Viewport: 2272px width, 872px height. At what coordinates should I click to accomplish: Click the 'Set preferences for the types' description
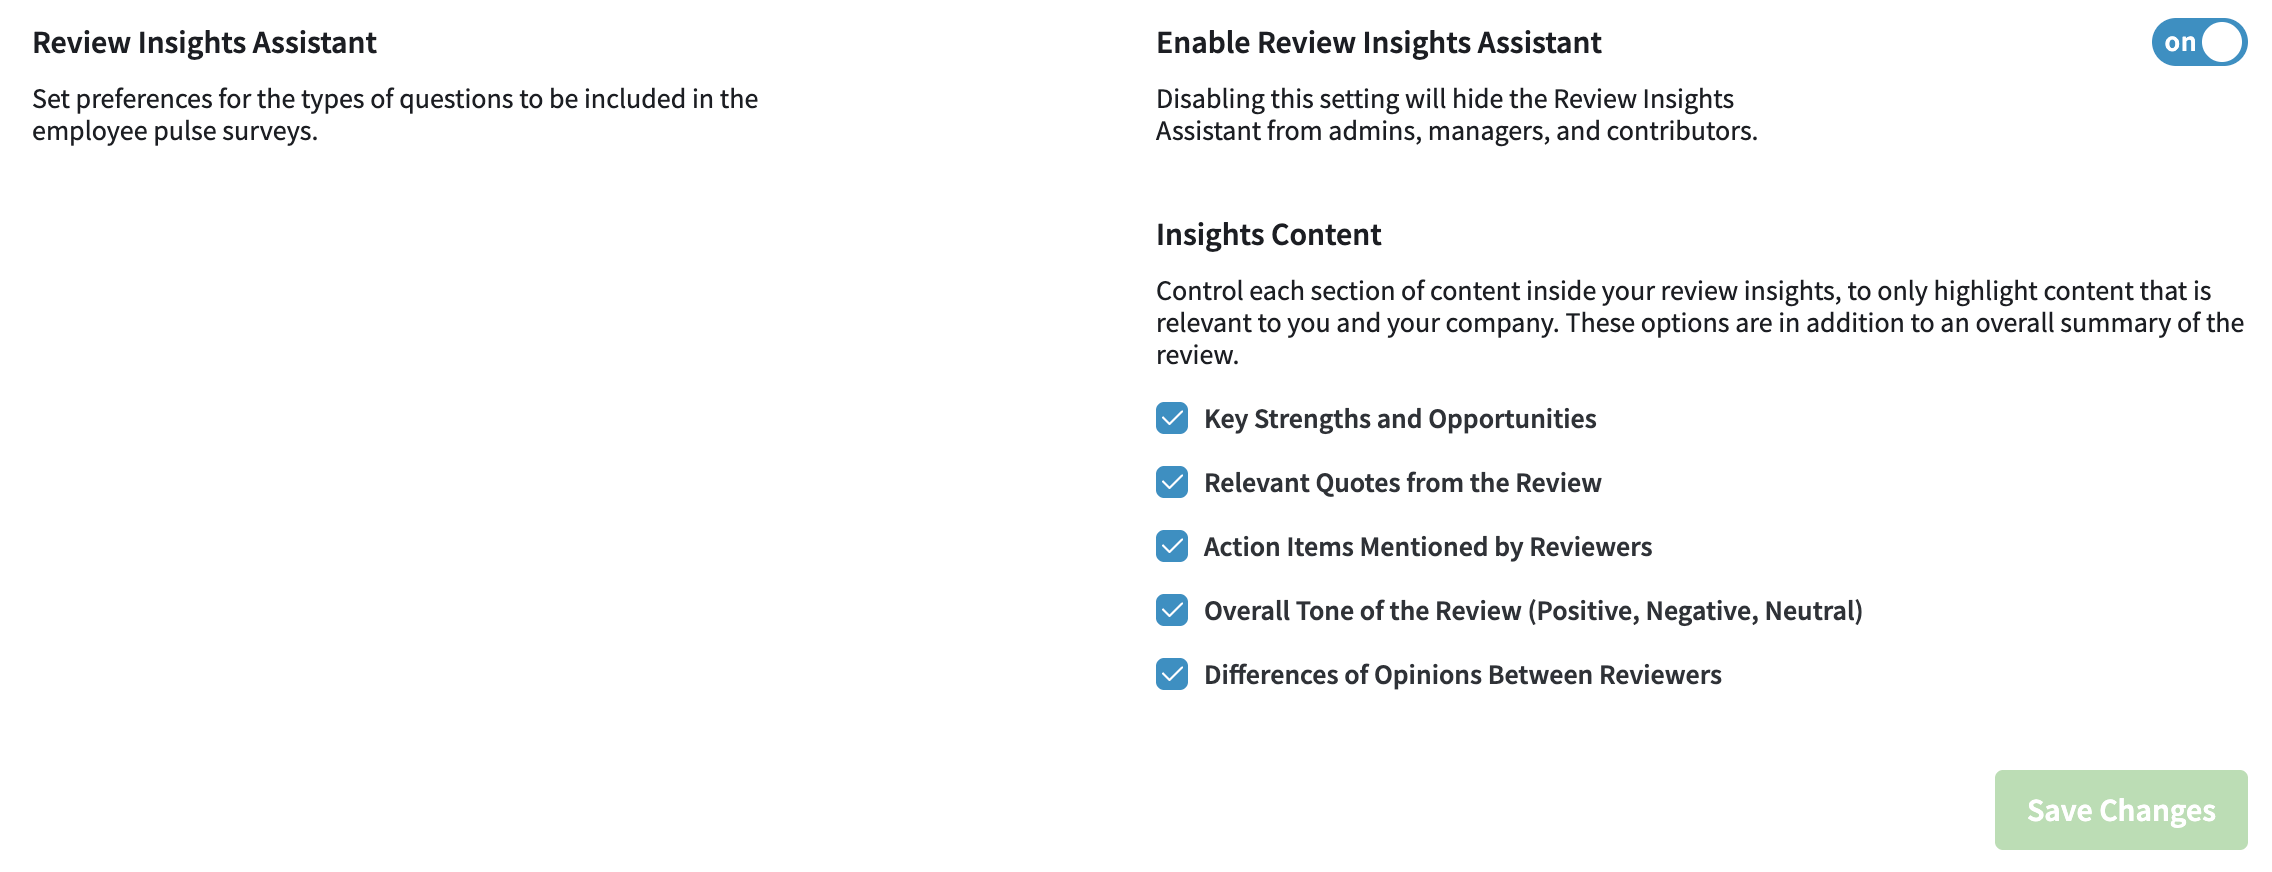(x=395, y=115)
